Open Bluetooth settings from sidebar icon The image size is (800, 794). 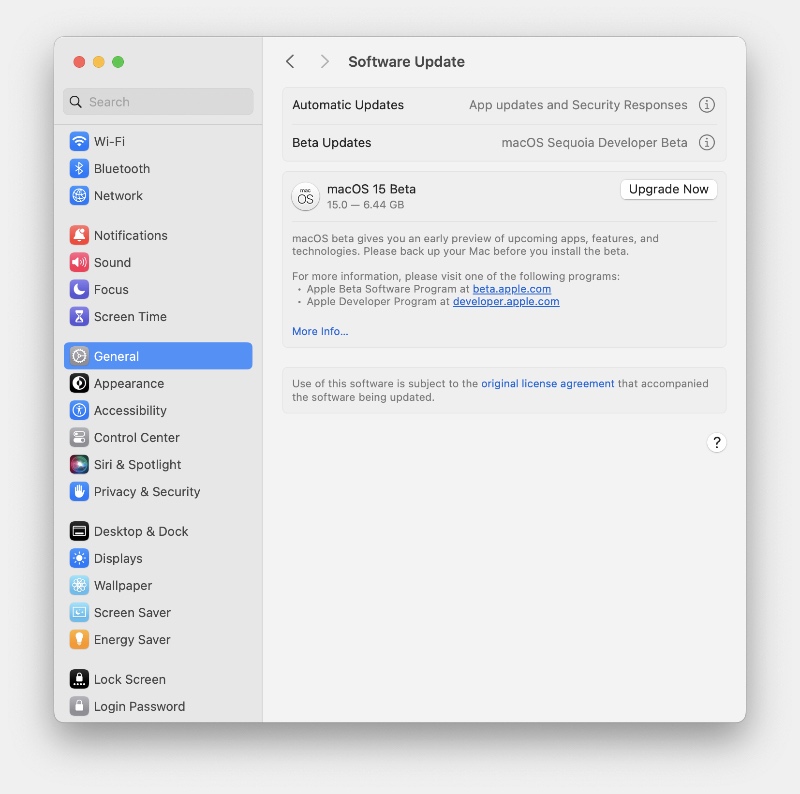(x=79, y=169)
